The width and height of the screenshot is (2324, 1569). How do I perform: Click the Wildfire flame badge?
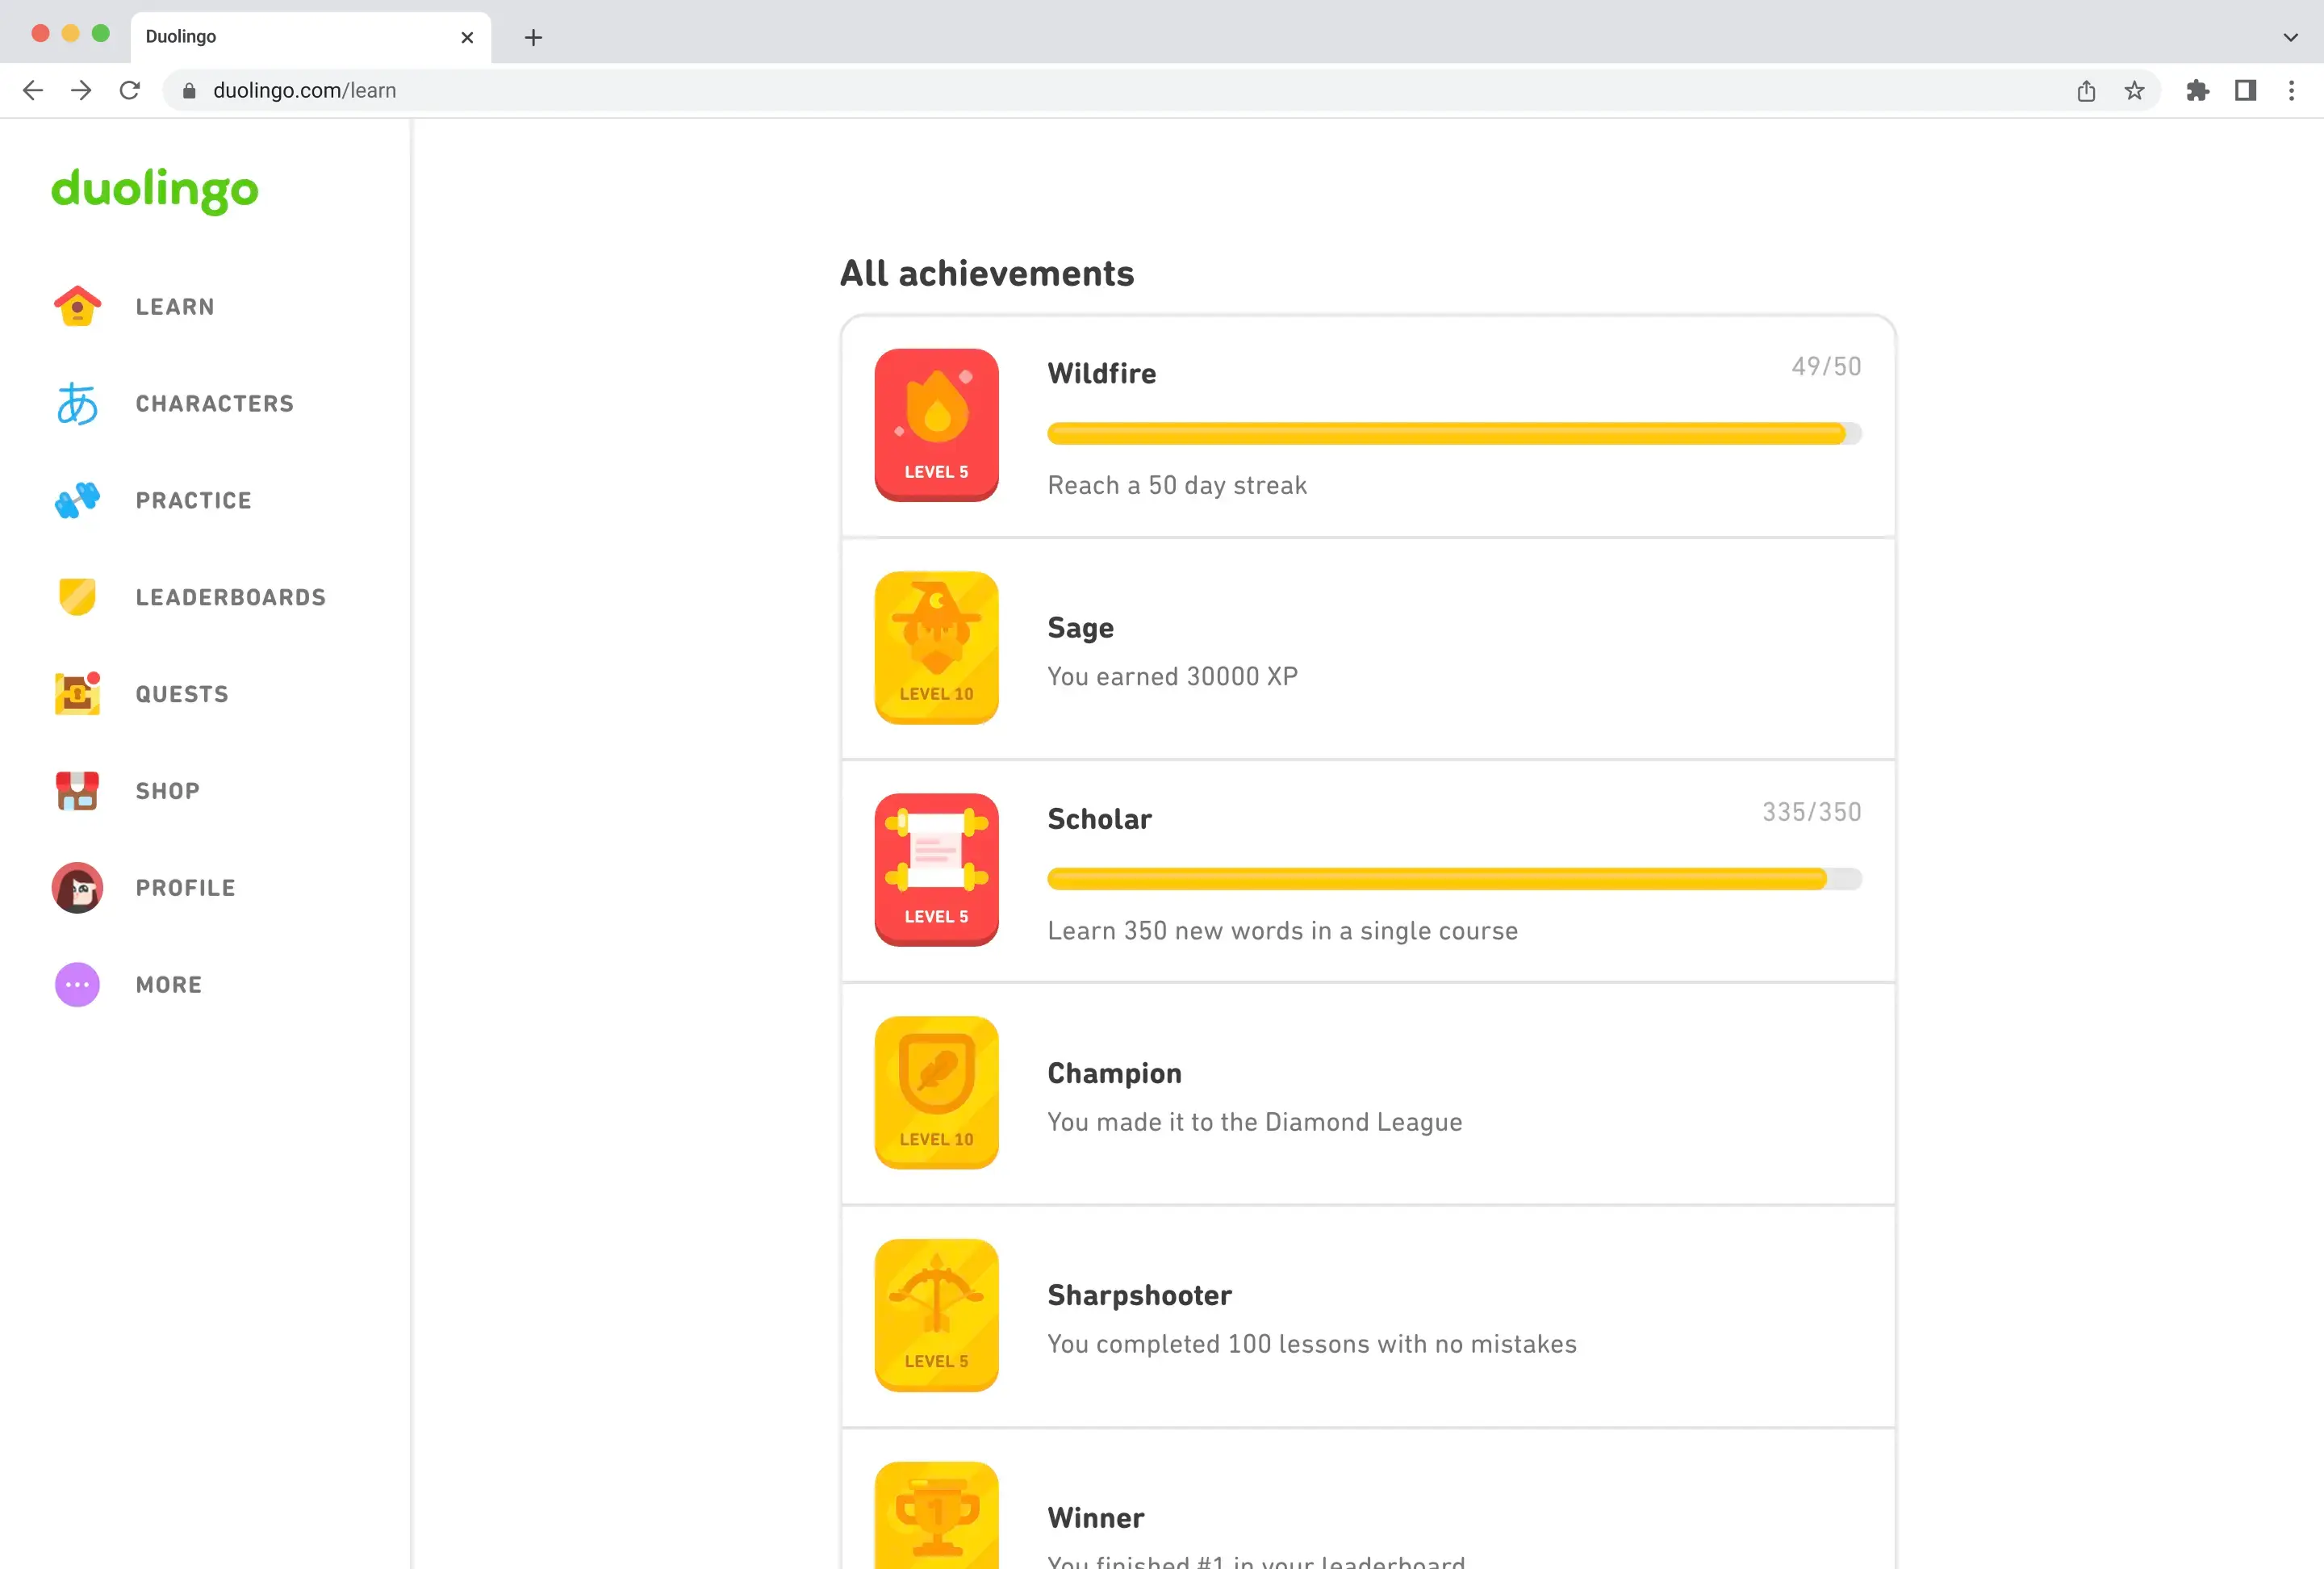(x=936, y=425)
